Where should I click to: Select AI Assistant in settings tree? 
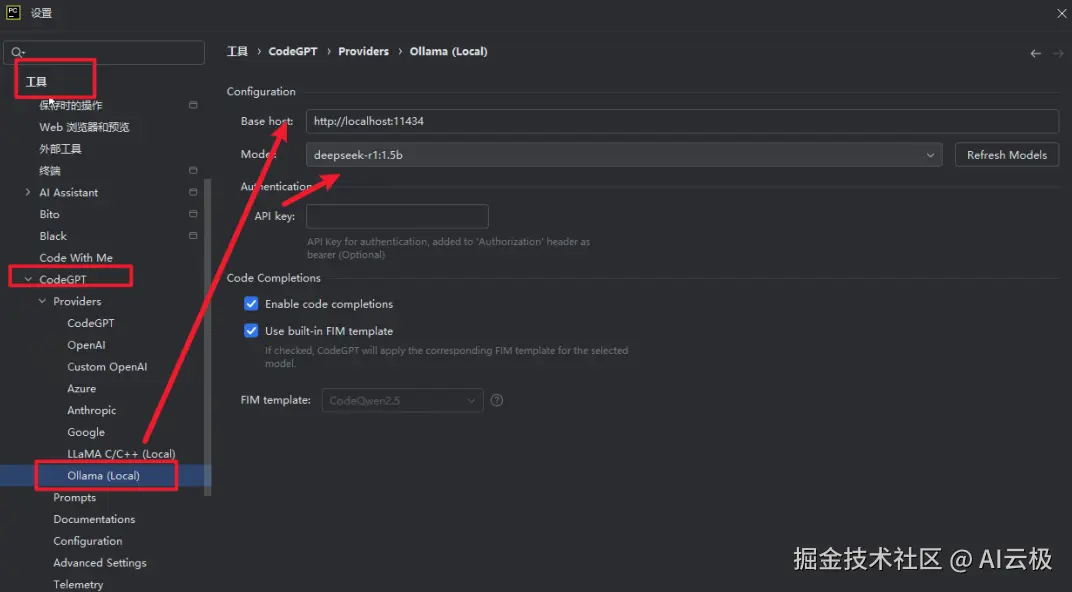coord(68,192)
